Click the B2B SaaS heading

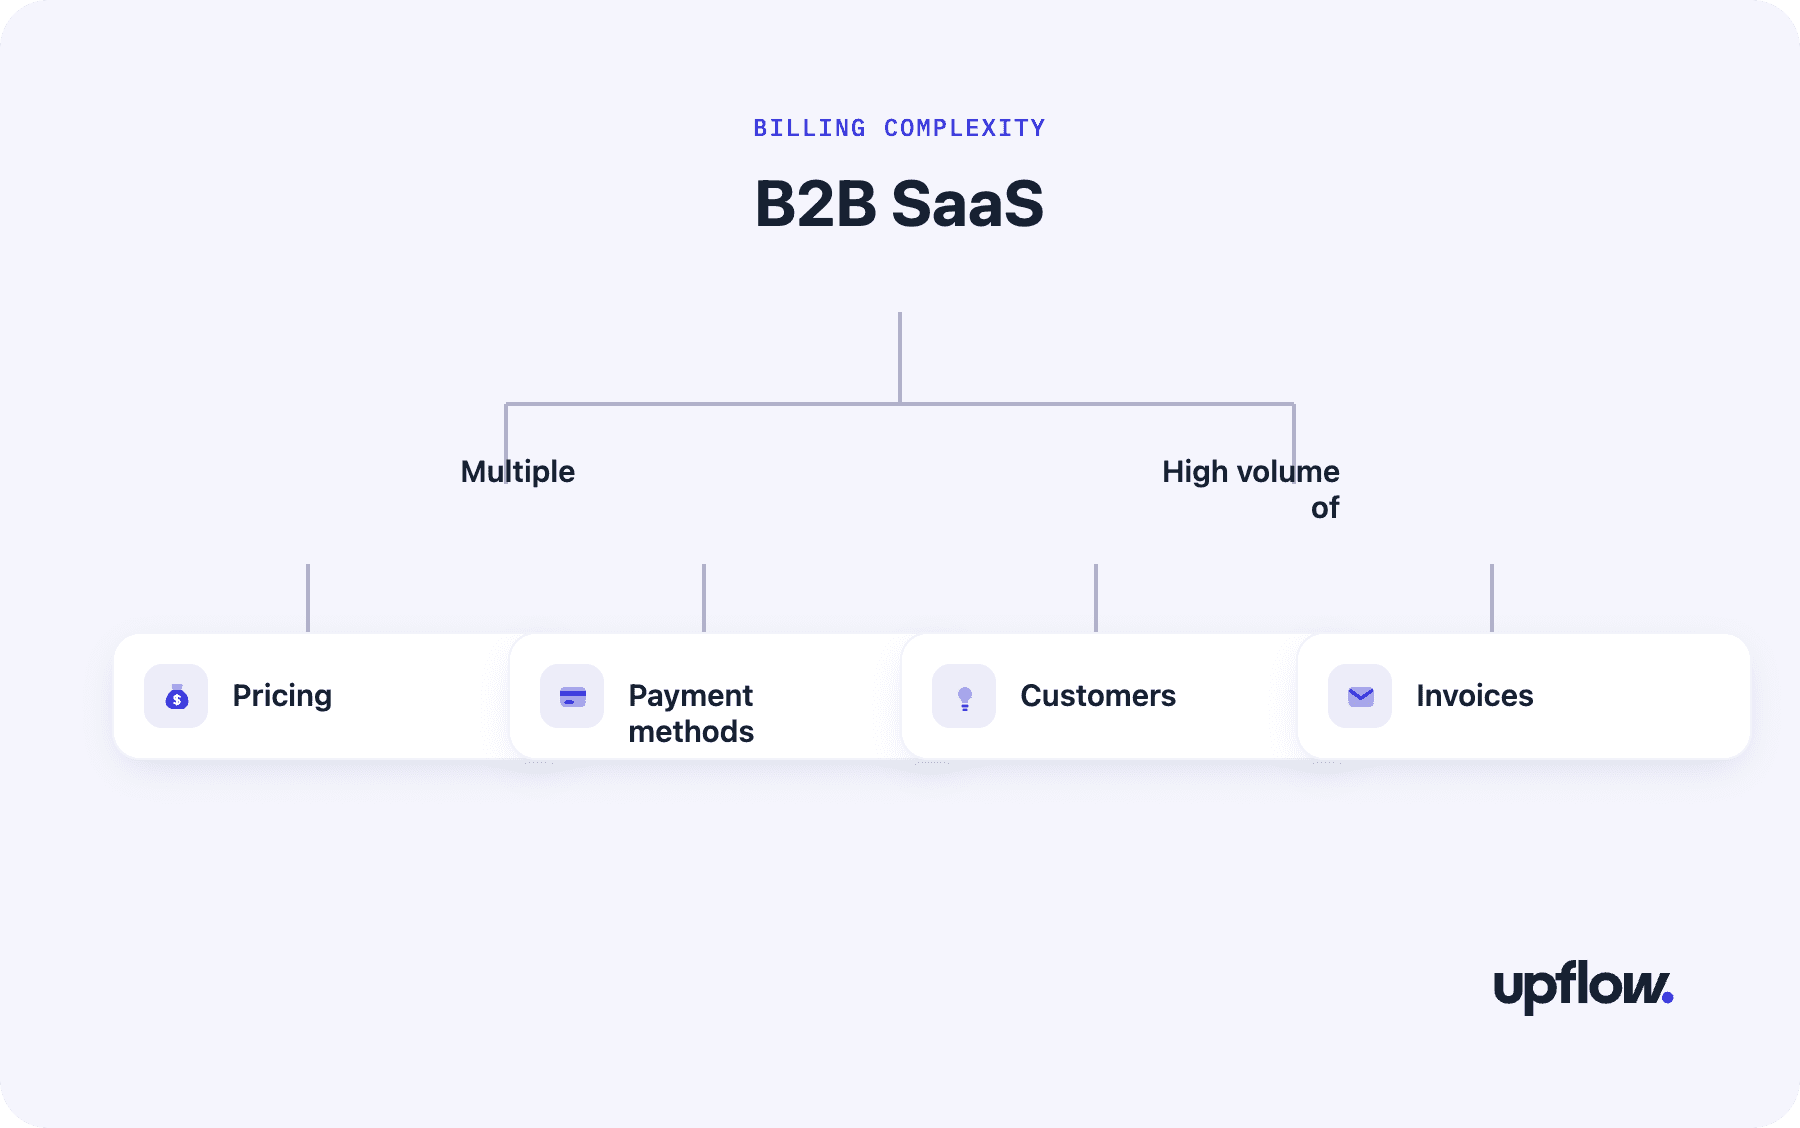click(899, 204)
